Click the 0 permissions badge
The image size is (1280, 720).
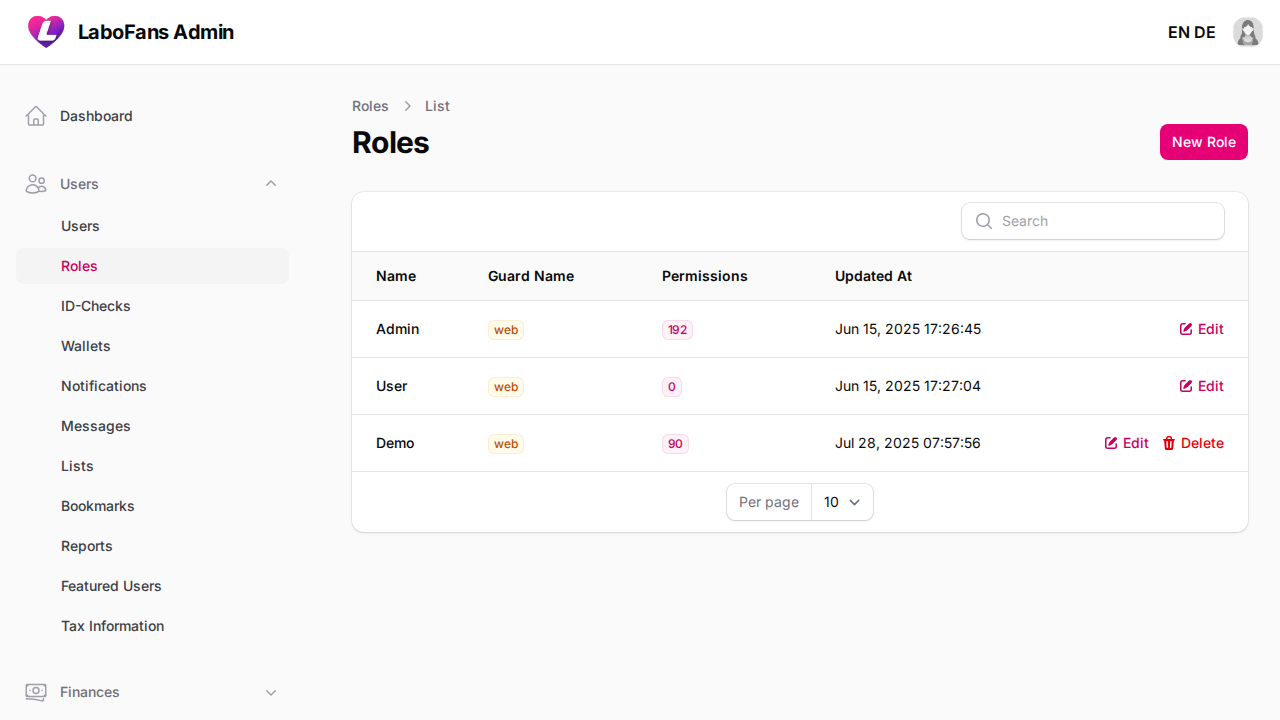[x=672, y=387]
